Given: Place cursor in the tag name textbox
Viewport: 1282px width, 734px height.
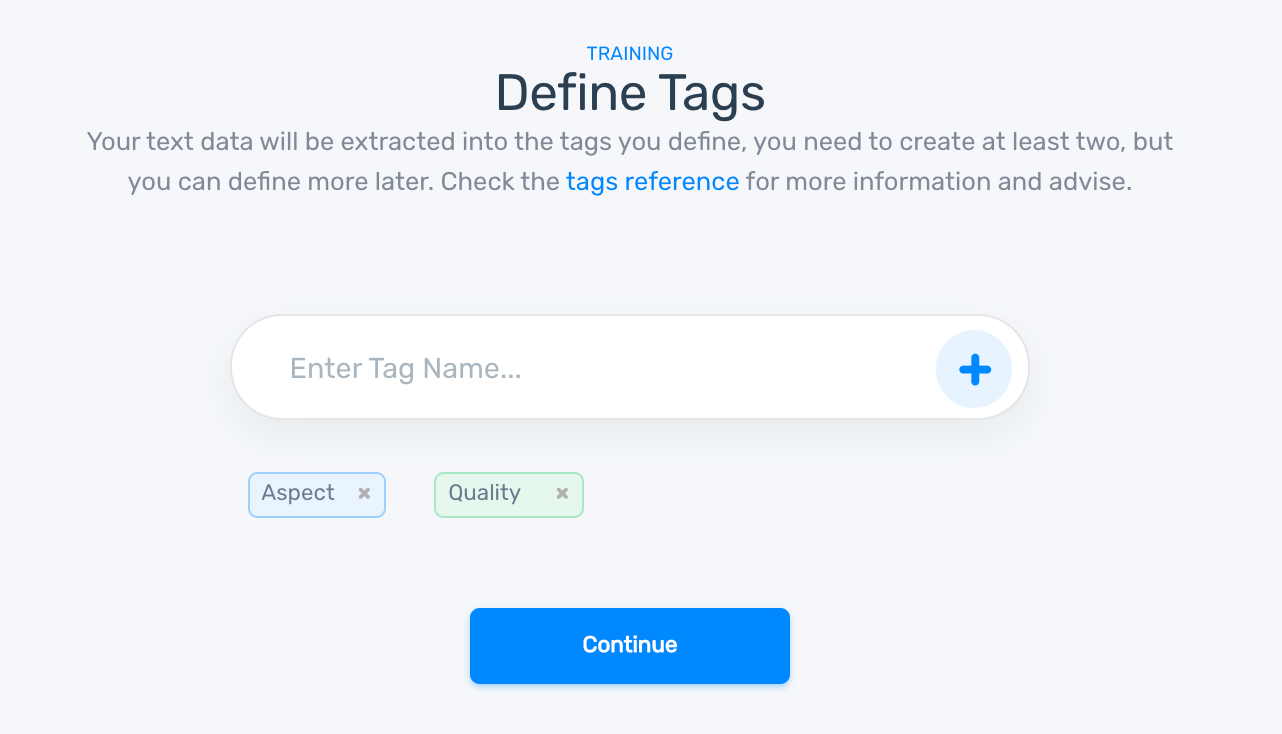Looking at the screenshot, I should 600,369.
